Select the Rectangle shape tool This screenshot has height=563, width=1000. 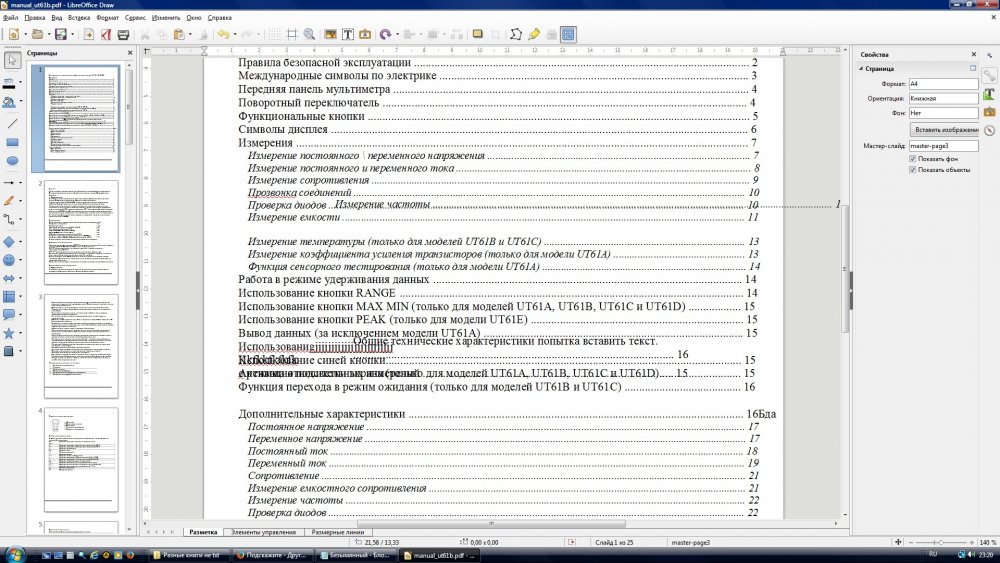tap(12, 142)
